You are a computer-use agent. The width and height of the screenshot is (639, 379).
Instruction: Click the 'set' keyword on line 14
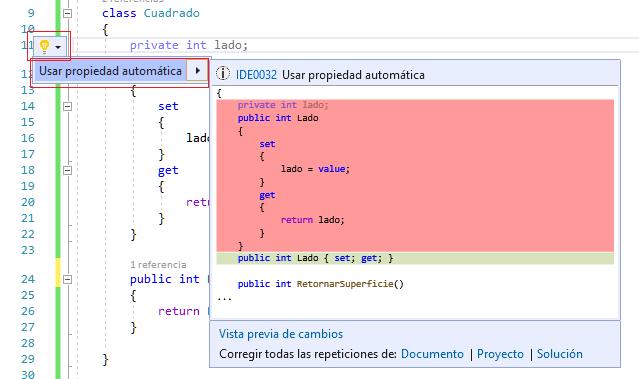pyautogui.click(x=168, y=106)
